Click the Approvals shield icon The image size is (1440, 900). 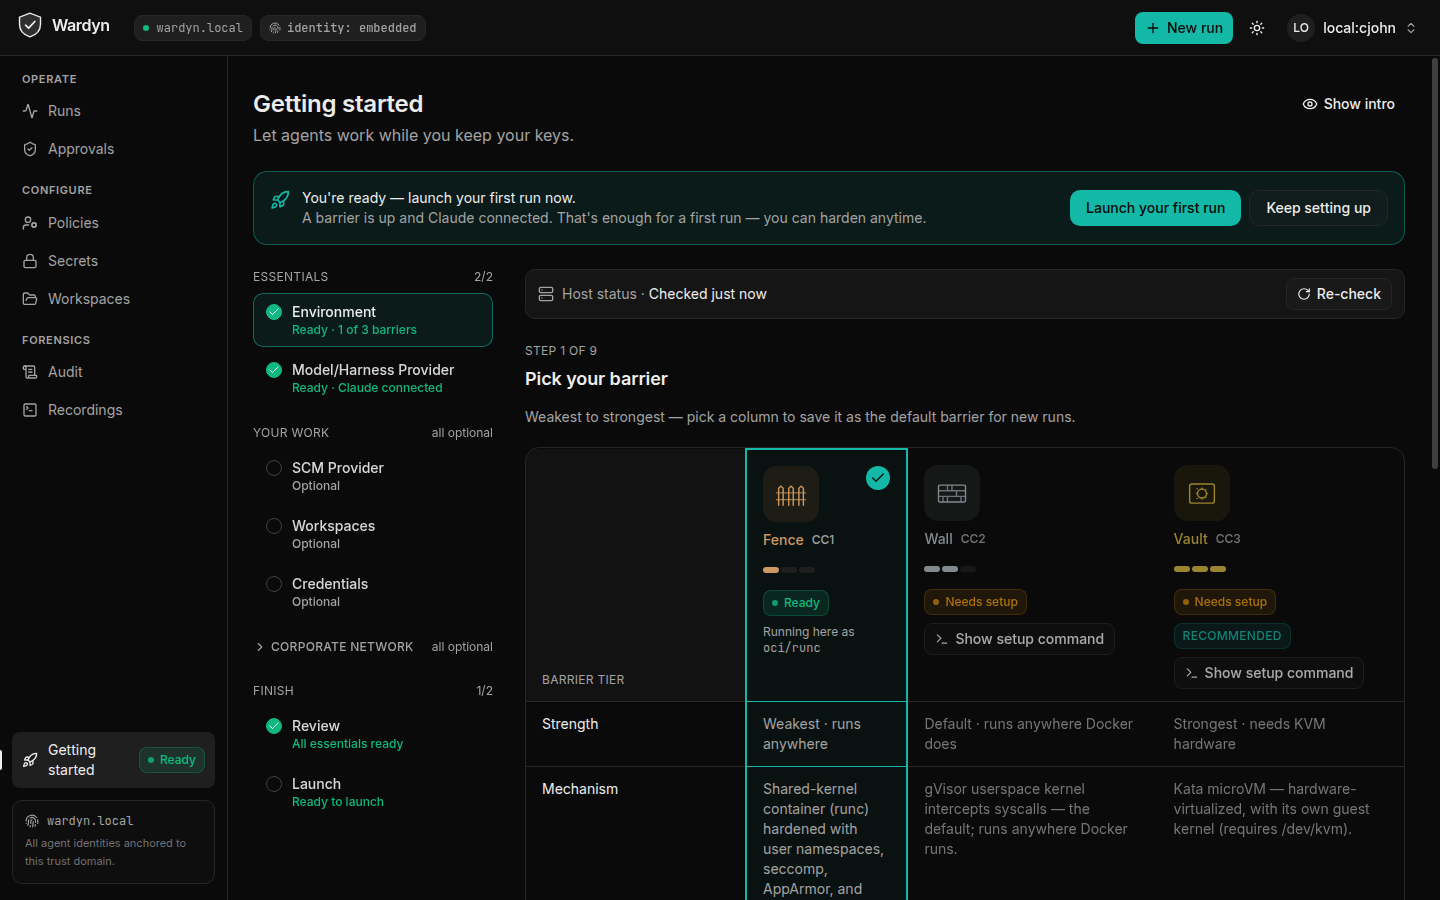tap(30, 149)
